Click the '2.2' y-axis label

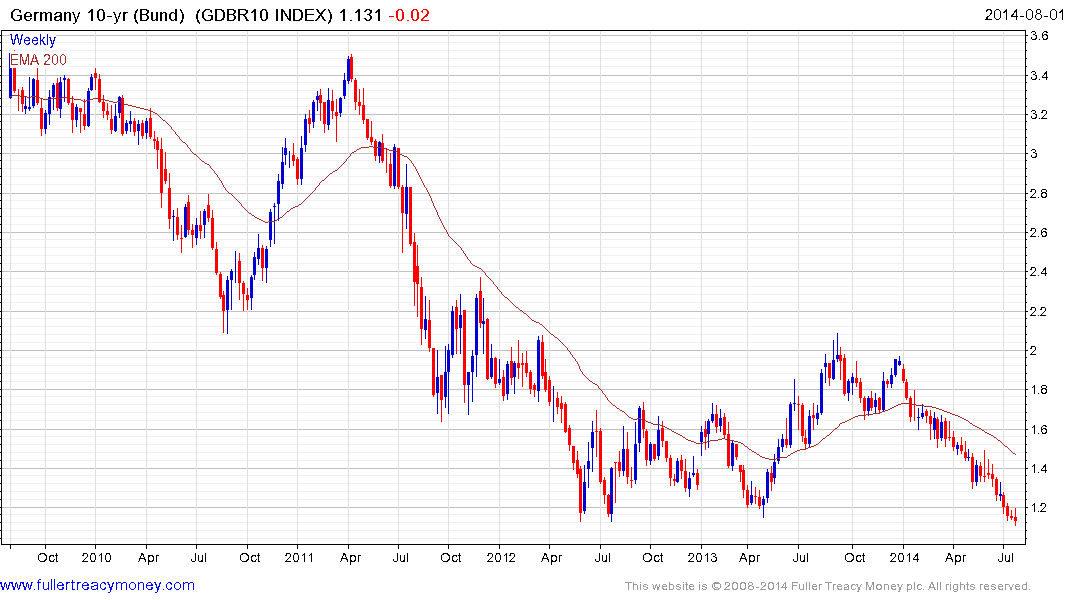[x=1039, y=311]
